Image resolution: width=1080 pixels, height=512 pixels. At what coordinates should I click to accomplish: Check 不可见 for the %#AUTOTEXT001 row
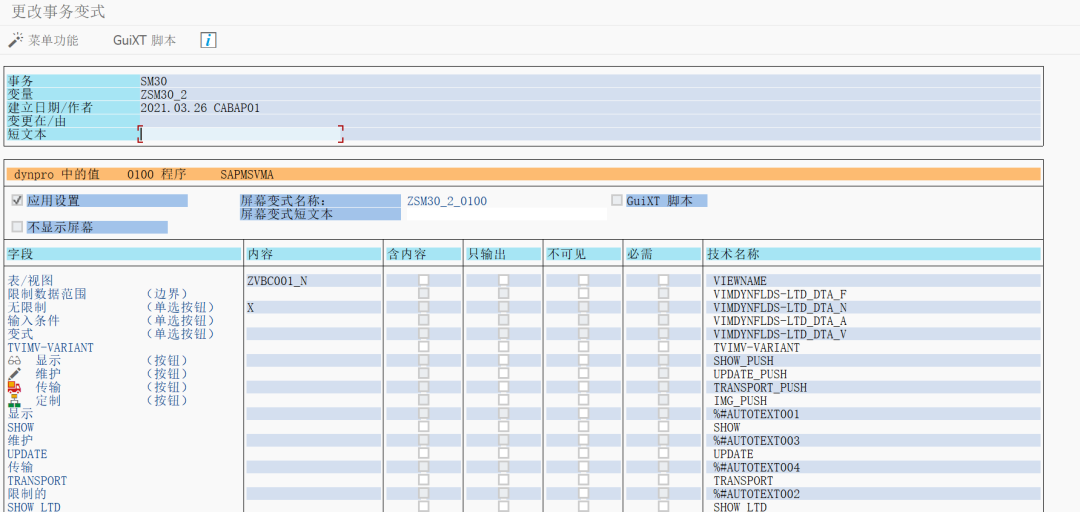583,414
